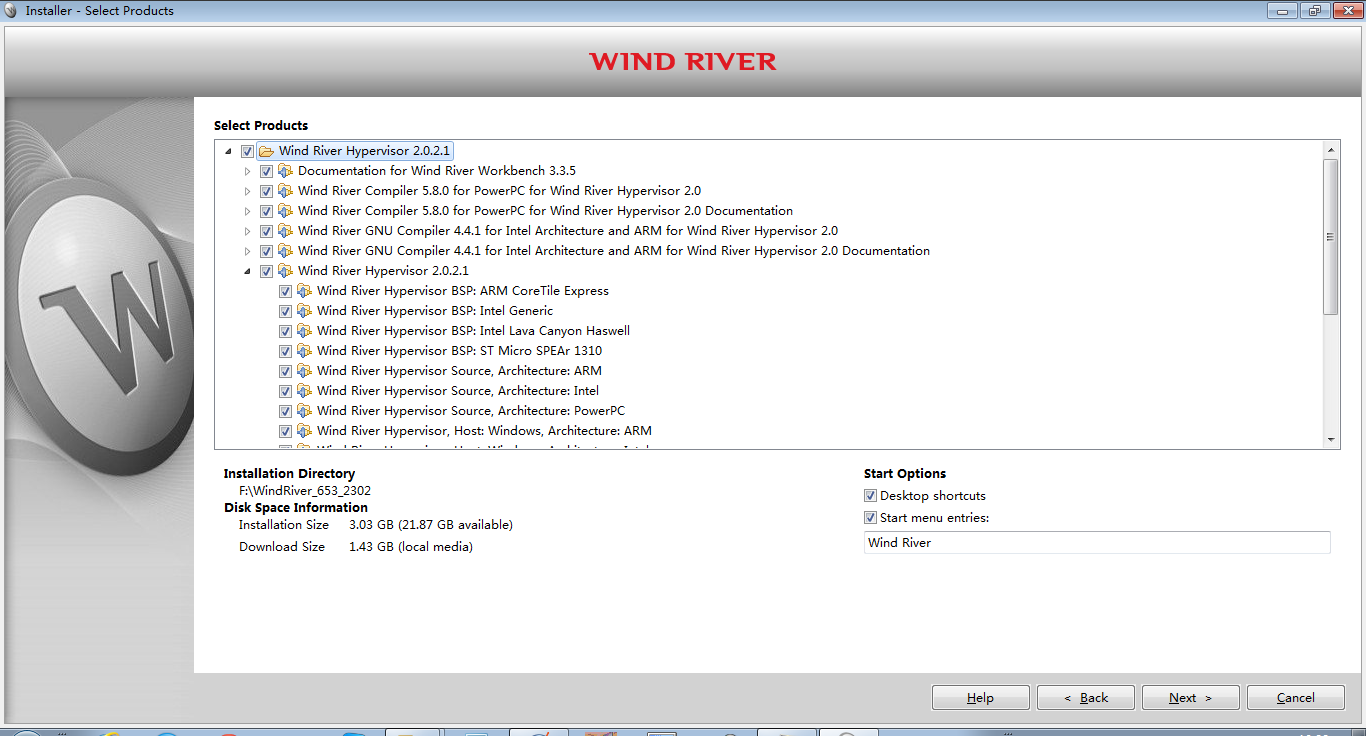The height and width of the screenshot is (736, 1366).
Task: Click product list scroll down arrow
Action: 1330,440
